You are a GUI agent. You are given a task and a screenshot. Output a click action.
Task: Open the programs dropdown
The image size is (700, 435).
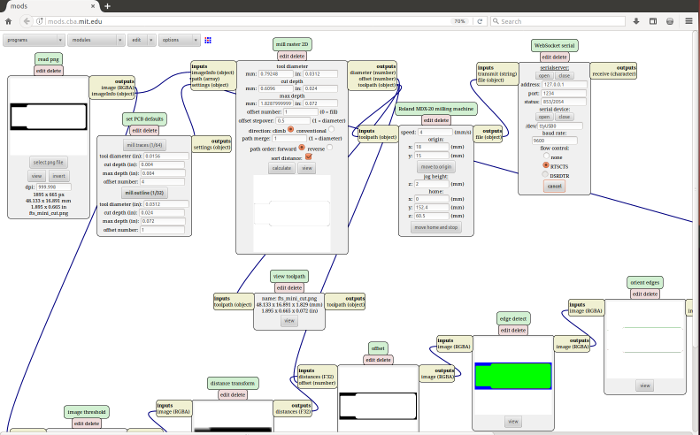click(33, 40)
